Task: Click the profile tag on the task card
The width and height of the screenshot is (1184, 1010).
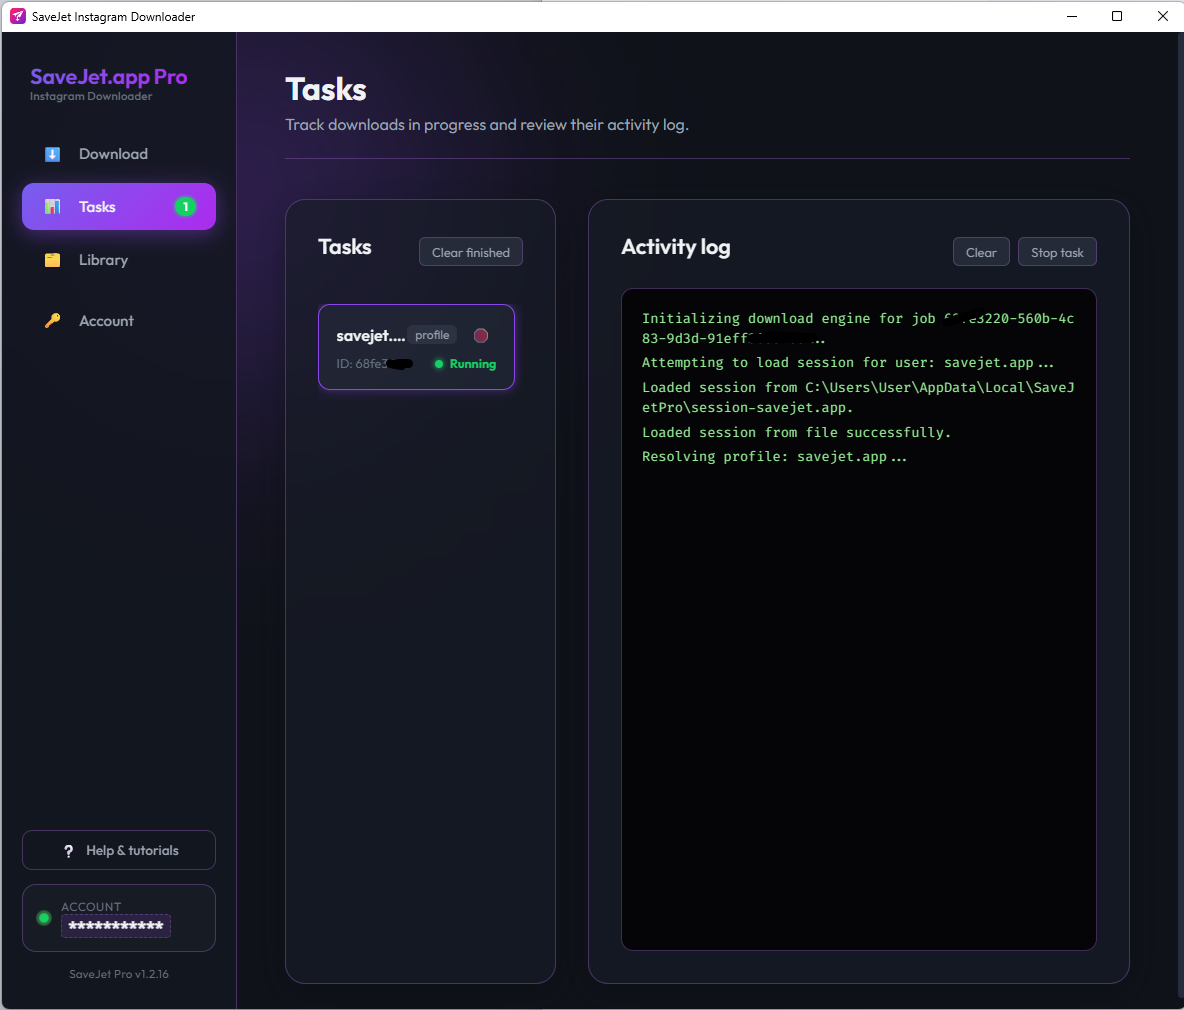Action: pos(432,335)
